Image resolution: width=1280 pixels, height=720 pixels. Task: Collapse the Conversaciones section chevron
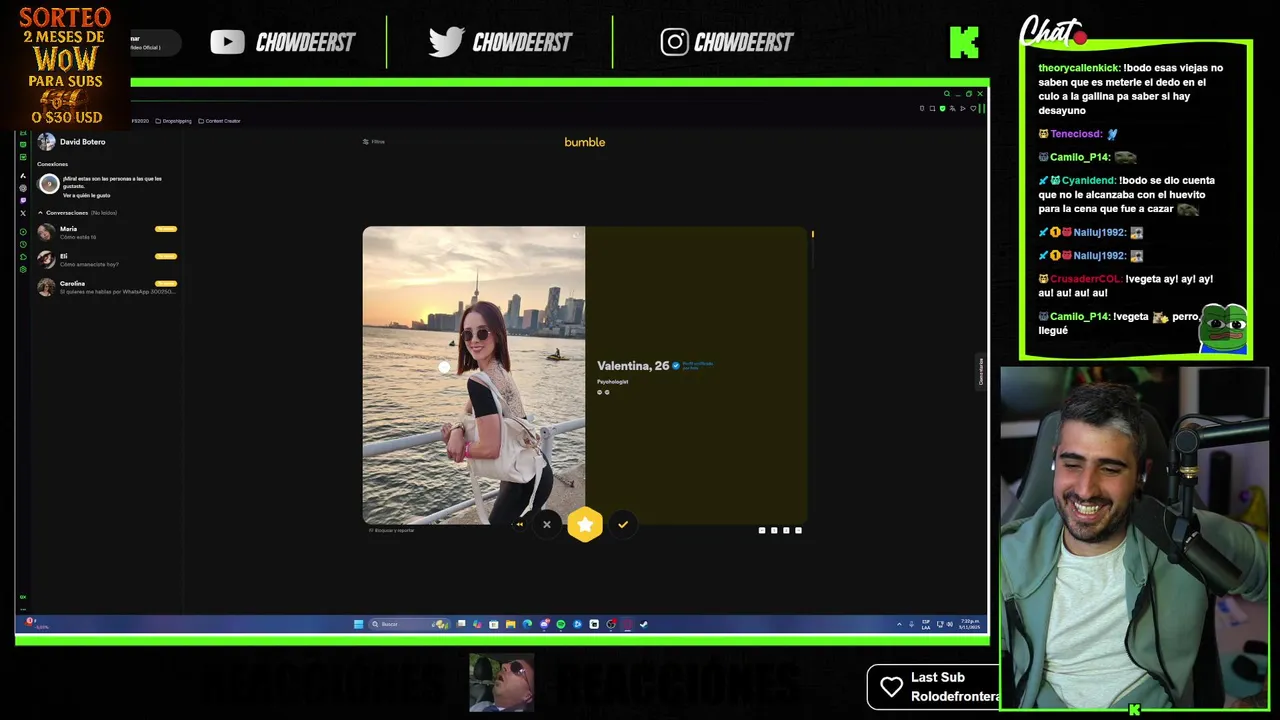pyautogui.click(x=40, y=213)
